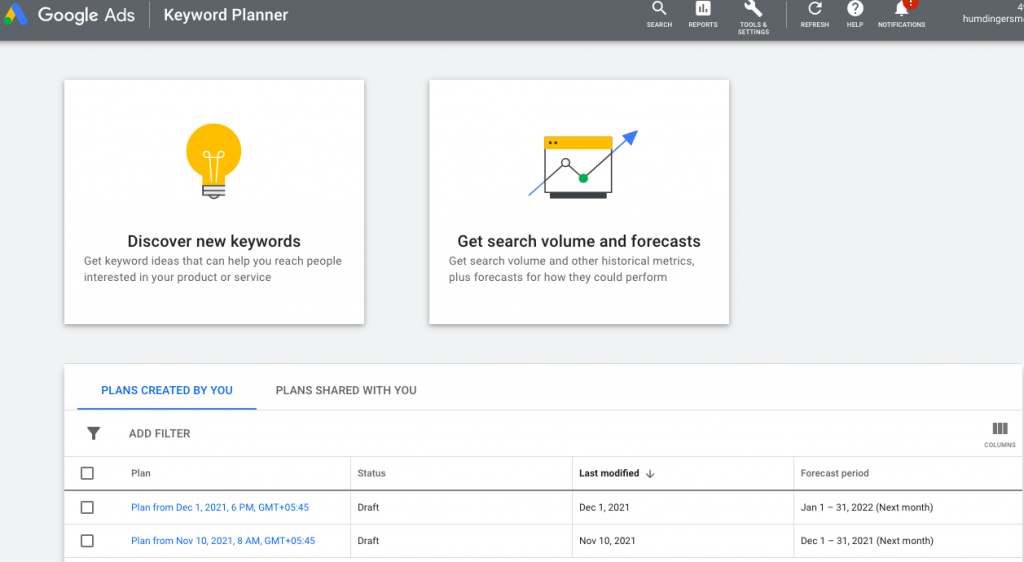The width and height of the screenshot is (1024, 562).
Task: Click the filter funnel icon
Action: 93,433
